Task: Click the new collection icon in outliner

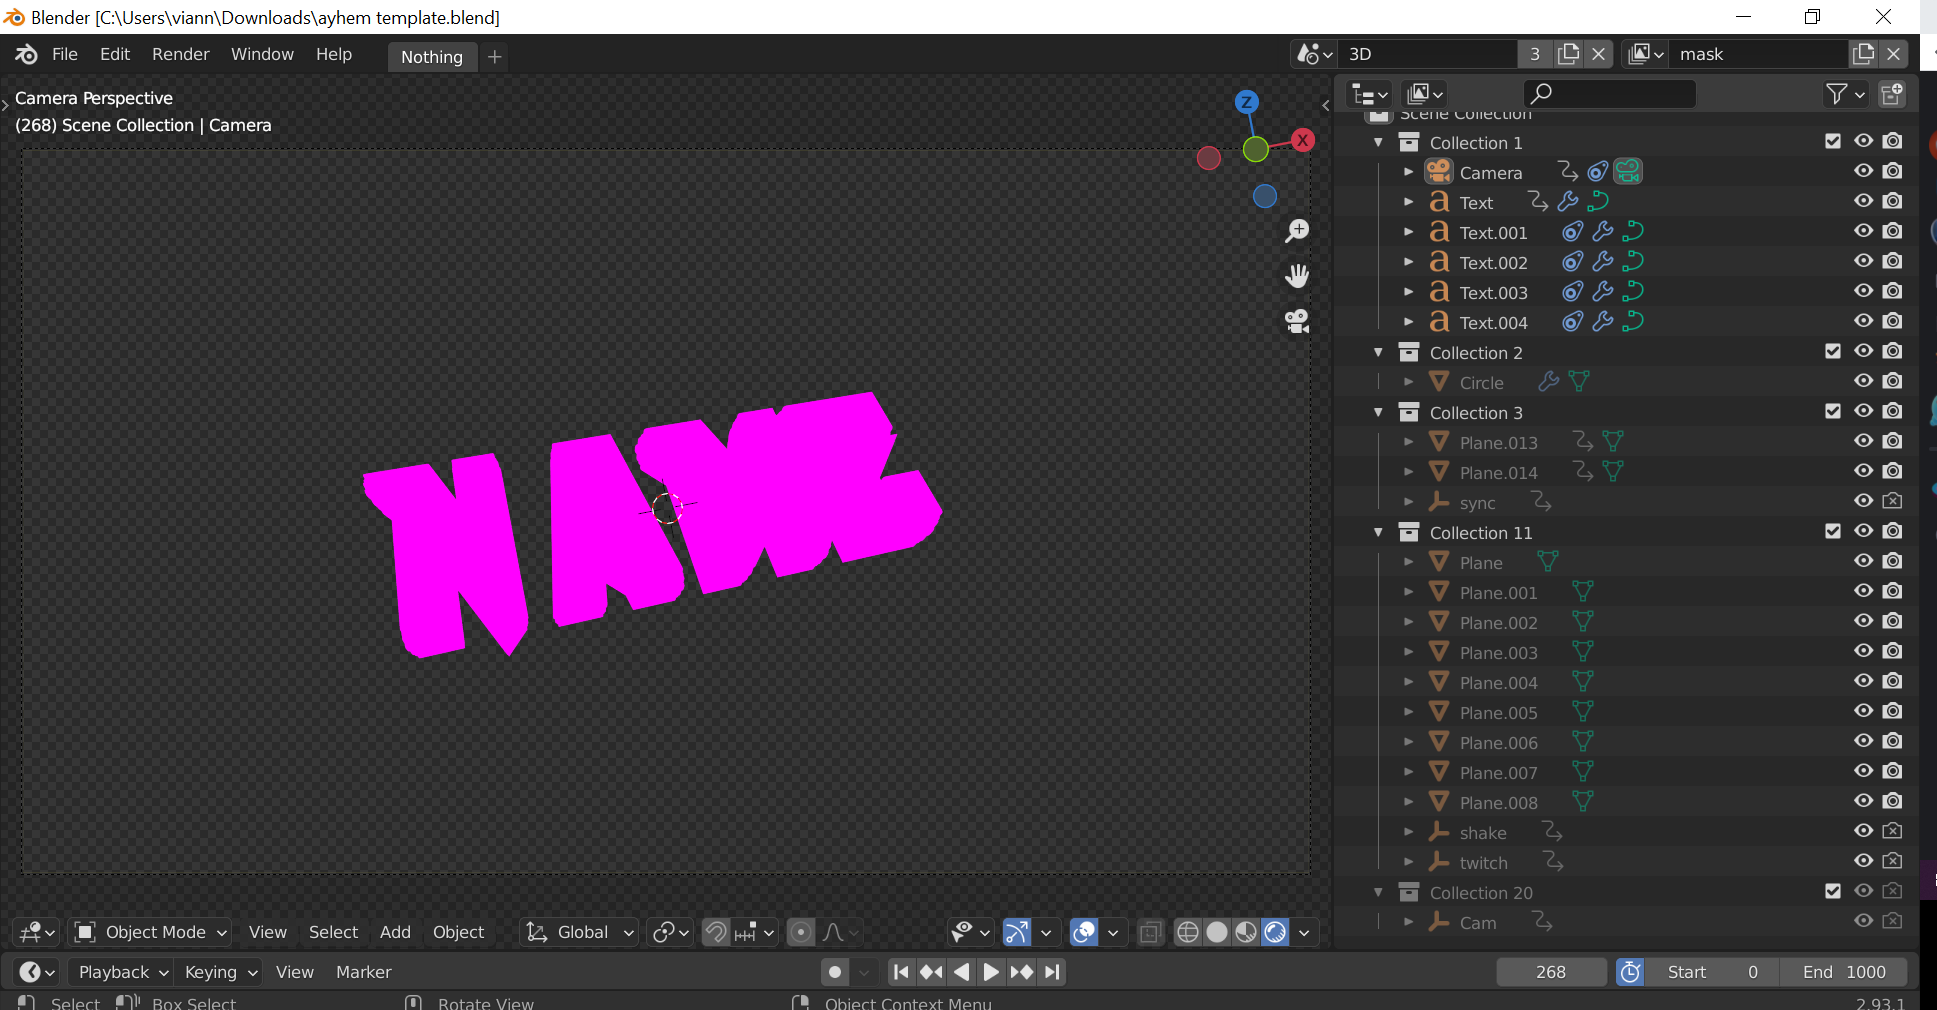Action: (1892, 94)
